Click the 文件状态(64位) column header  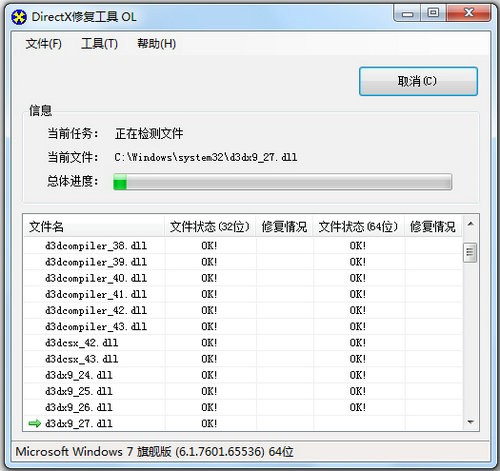[359, 227]
